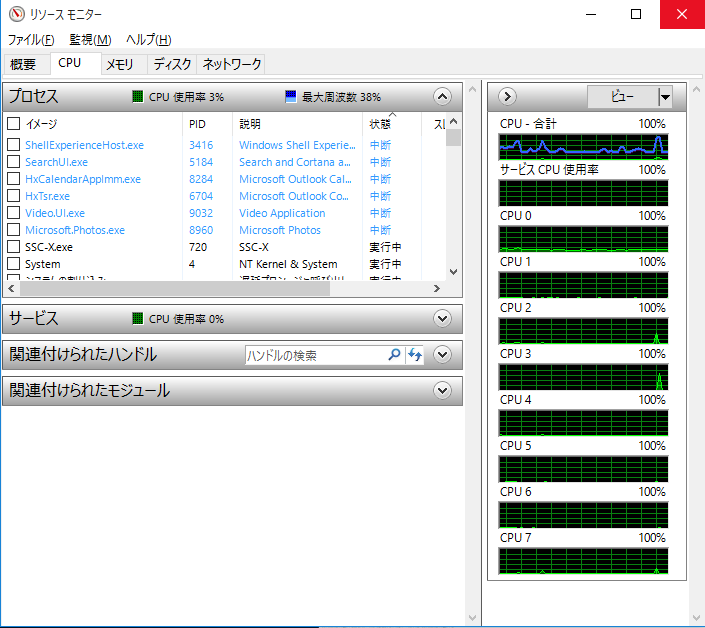Click the Resource Monitor app icon in title bar
Viewport: 705px width, 628px height.
15,15
